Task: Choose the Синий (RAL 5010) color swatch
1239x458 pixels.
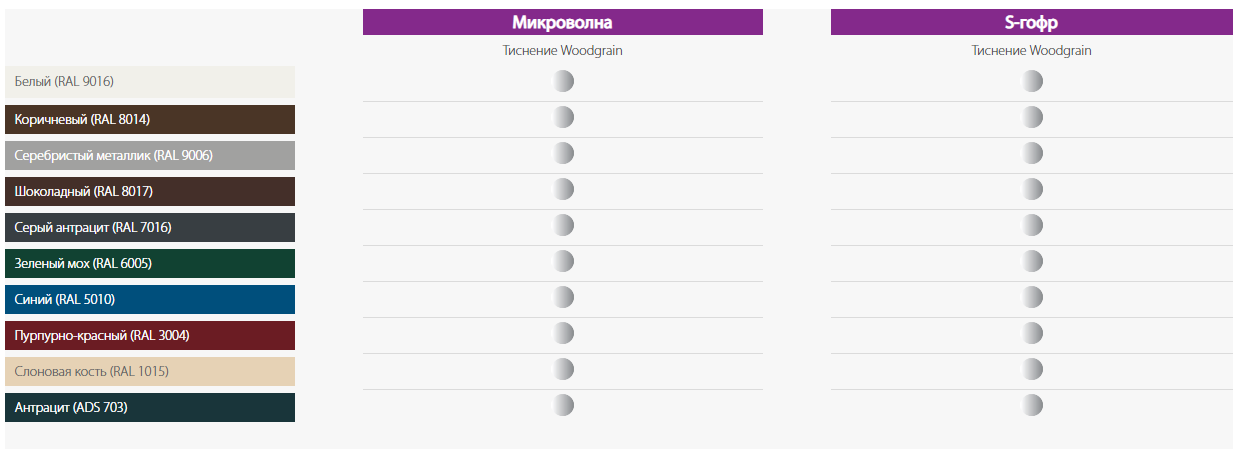Action: click(x=150, y=299)
